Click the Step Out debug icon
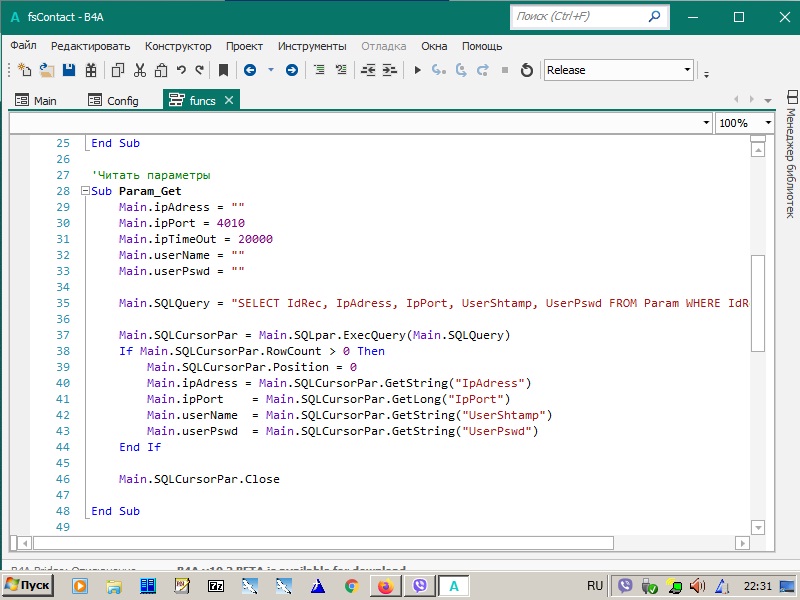The image size is (800, 600). [483, 70]
